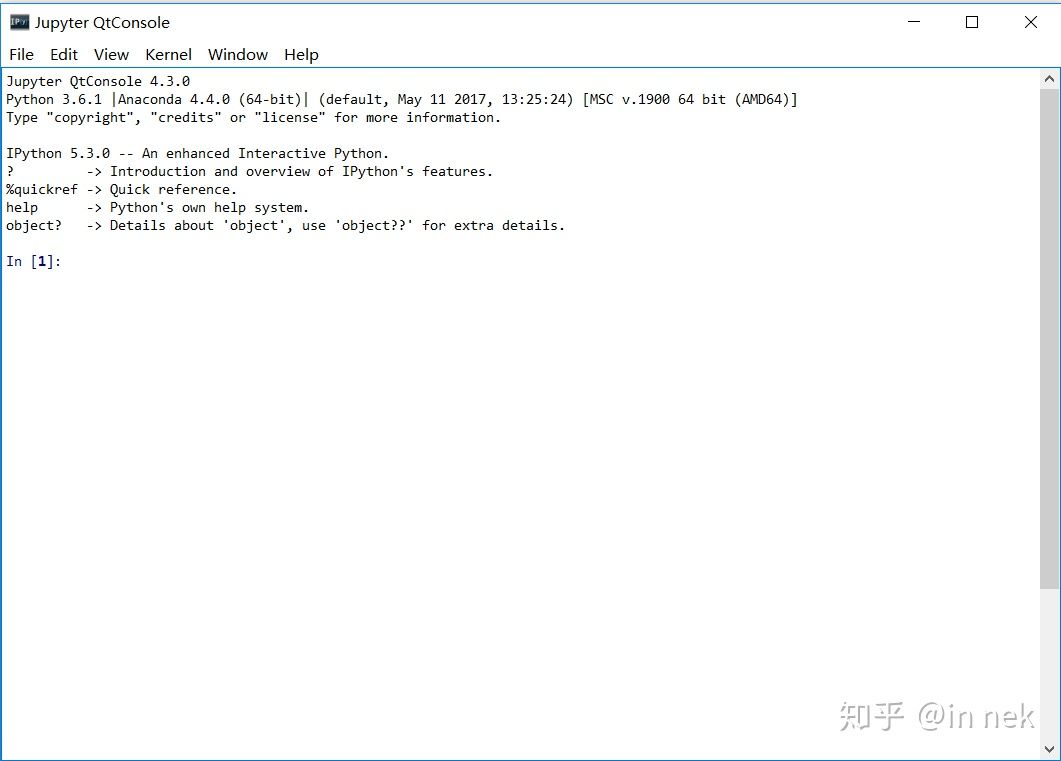Open the Help menu
The height and width of the screenshot is (761, 1061).
301,55
